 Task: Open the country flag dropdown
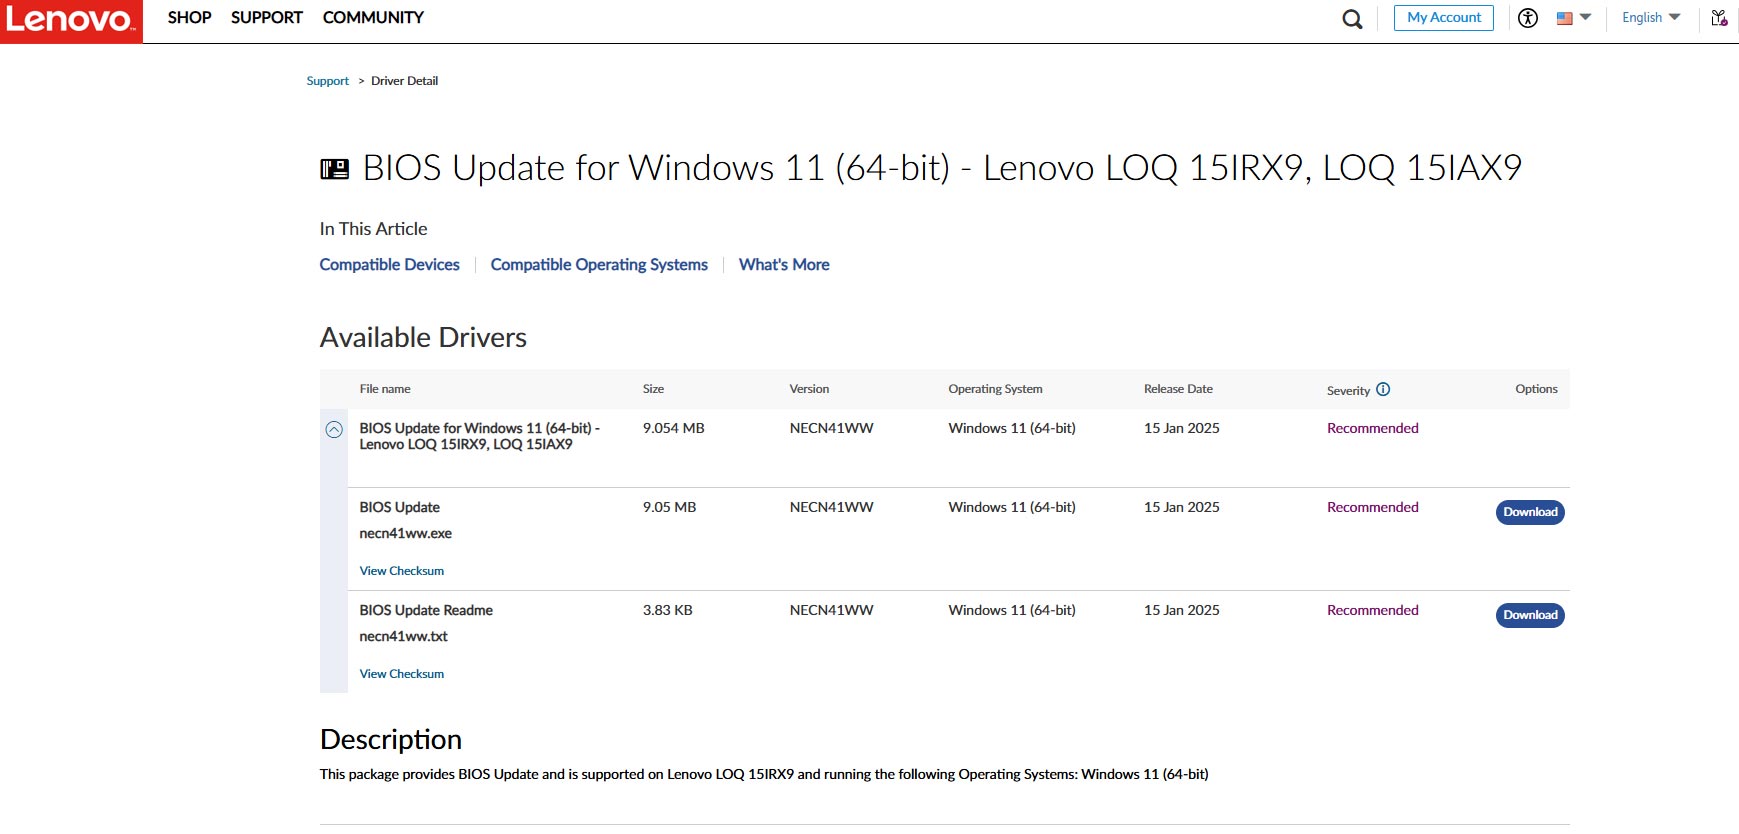coord(1573,18)
